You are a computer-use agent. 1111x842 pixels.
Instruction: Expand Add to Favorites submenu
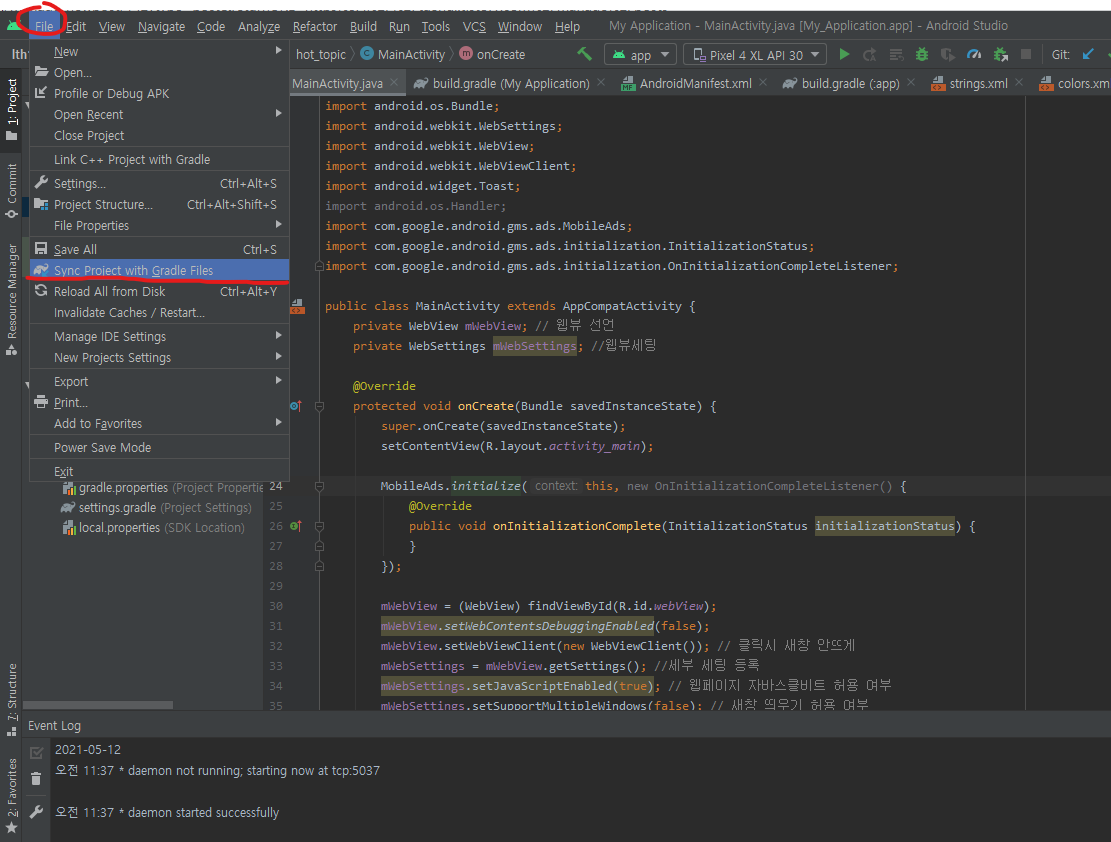coord(159,424)
